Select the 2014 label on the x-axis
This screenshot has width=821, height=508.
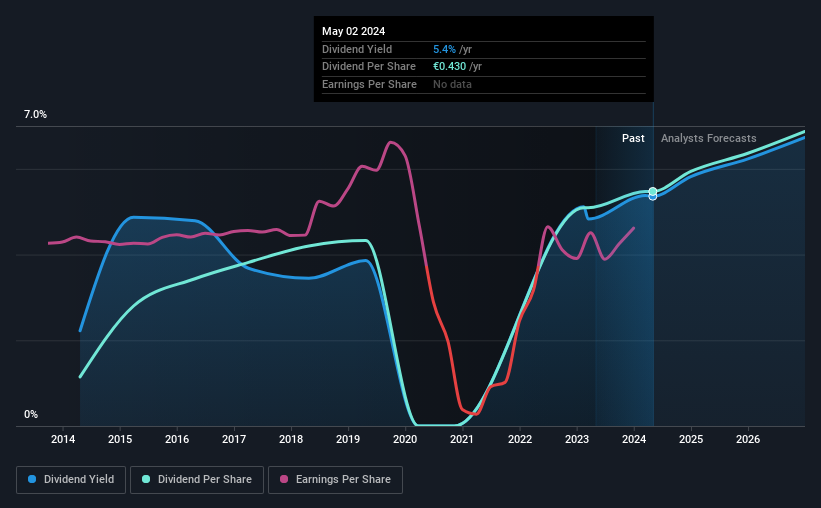[63, 439]
